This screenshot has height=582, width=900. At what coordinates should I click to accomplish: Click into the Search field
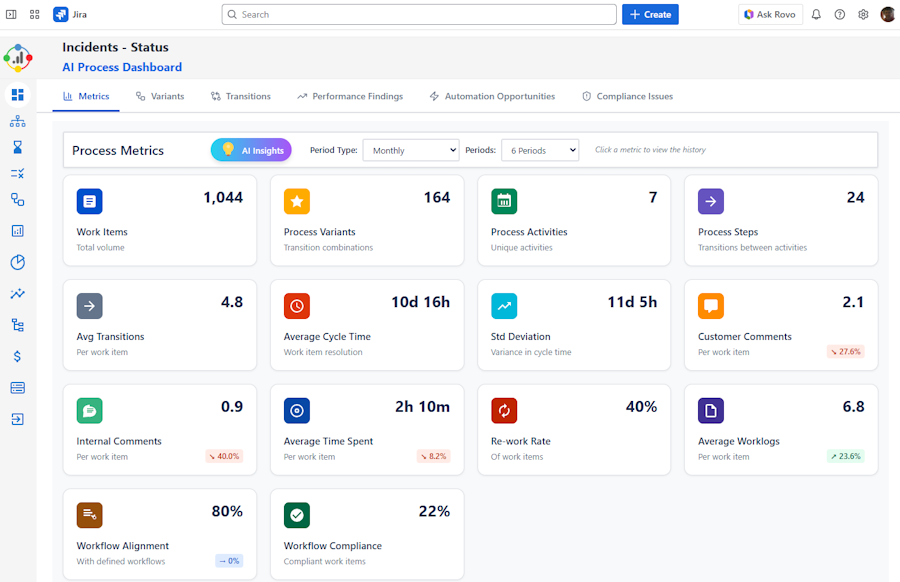coord(419,15)
